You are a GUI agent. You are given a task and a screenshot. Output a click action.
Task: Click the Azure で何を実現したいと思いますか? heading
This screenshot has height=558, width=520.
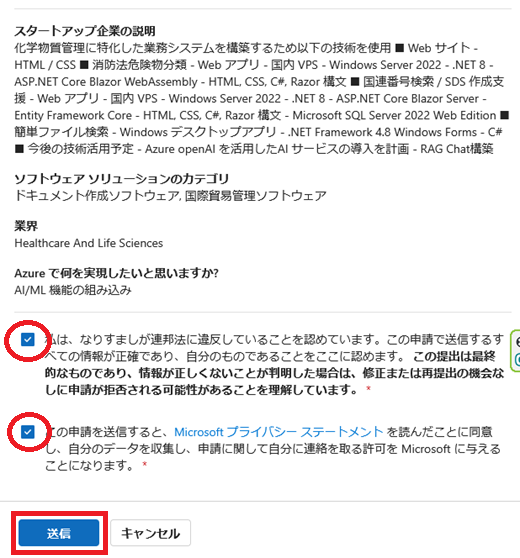pos(116,273)
